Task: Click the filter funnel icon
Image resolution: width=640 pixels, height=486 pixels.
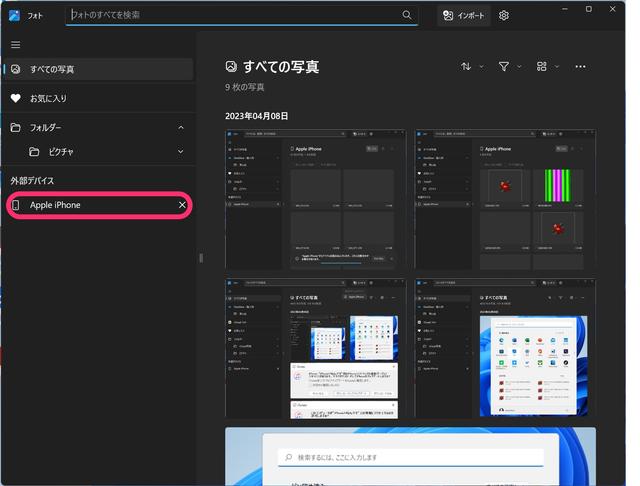Action: pos(504,66)
